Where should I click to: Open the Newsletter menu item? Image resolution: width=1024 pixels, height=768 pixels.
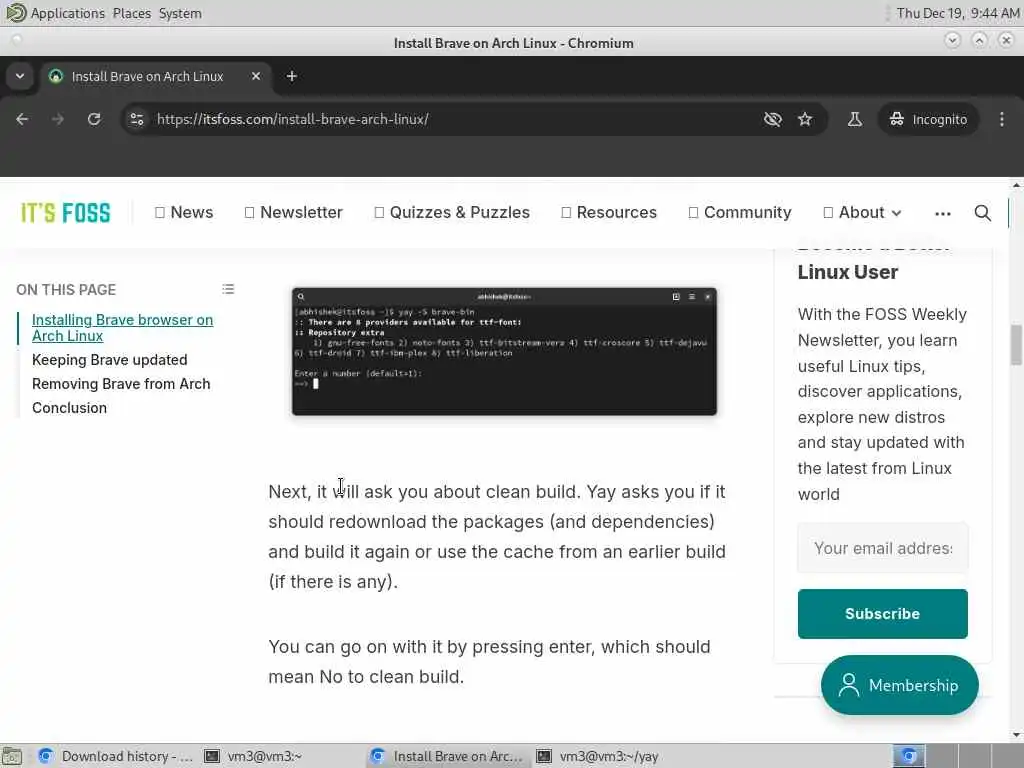pos(293,212)
